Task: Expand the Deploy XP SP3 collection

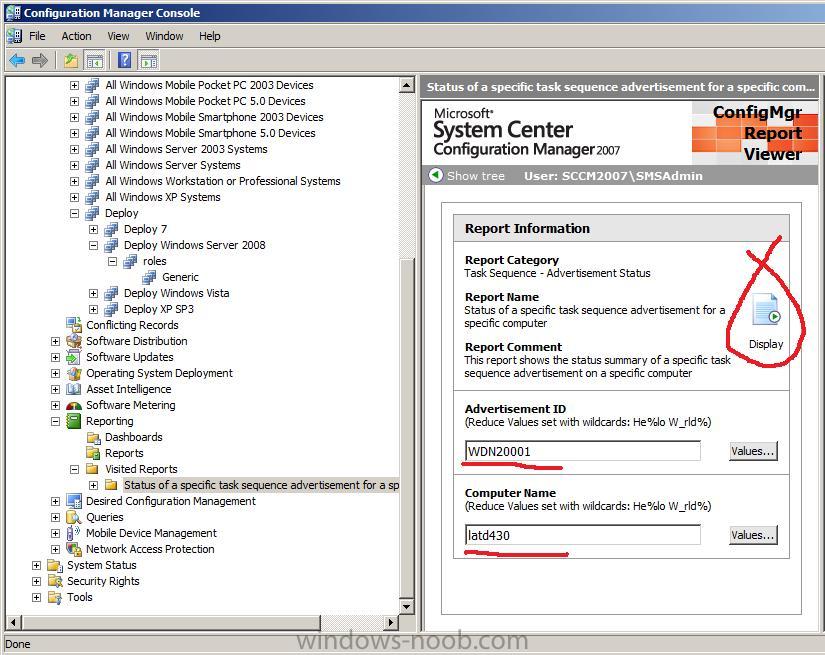Action: pos(93,309)
